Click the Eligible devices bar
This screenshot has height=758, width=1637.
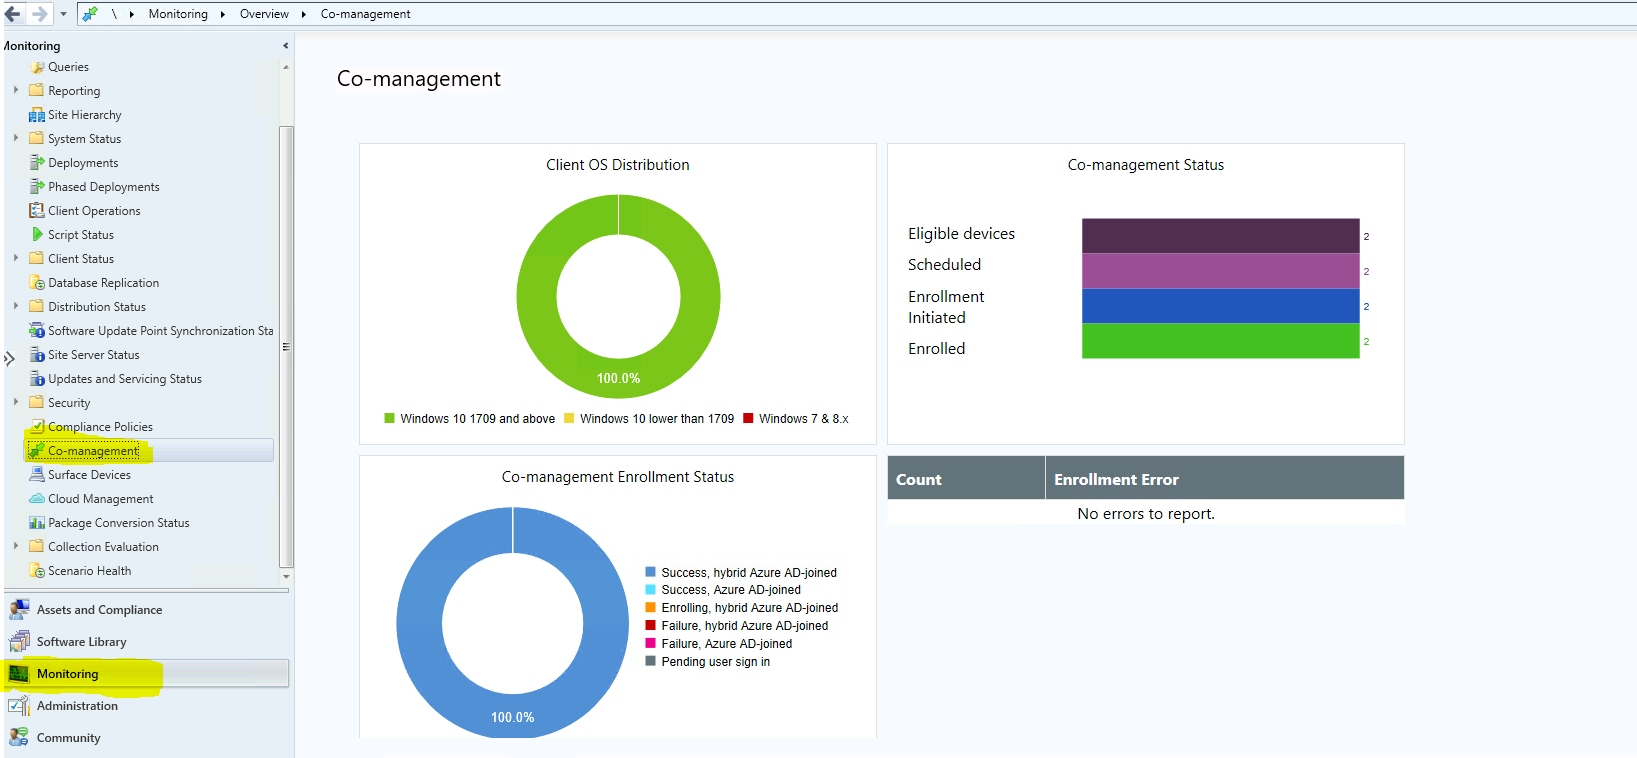point(1220,236)
